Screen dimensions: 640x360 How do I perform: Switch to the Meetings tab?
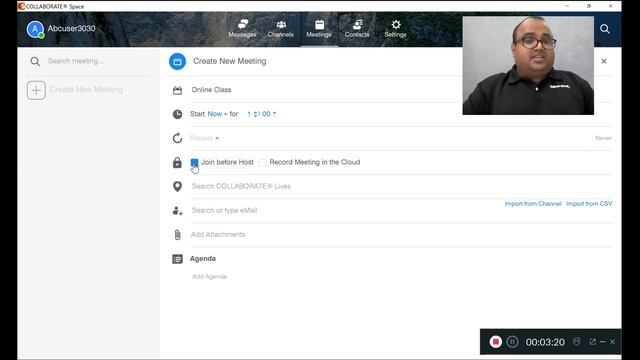(x=319, y=29)
